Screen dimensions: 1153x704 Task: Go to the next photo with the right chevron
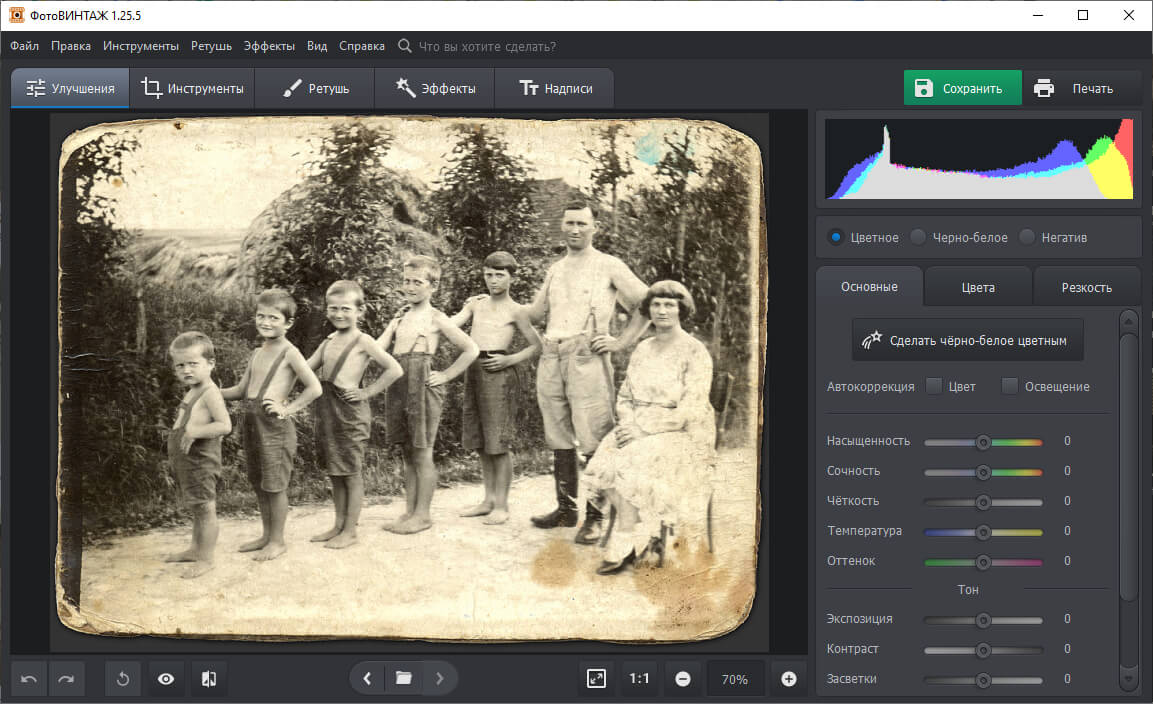[x=440, y=678]
